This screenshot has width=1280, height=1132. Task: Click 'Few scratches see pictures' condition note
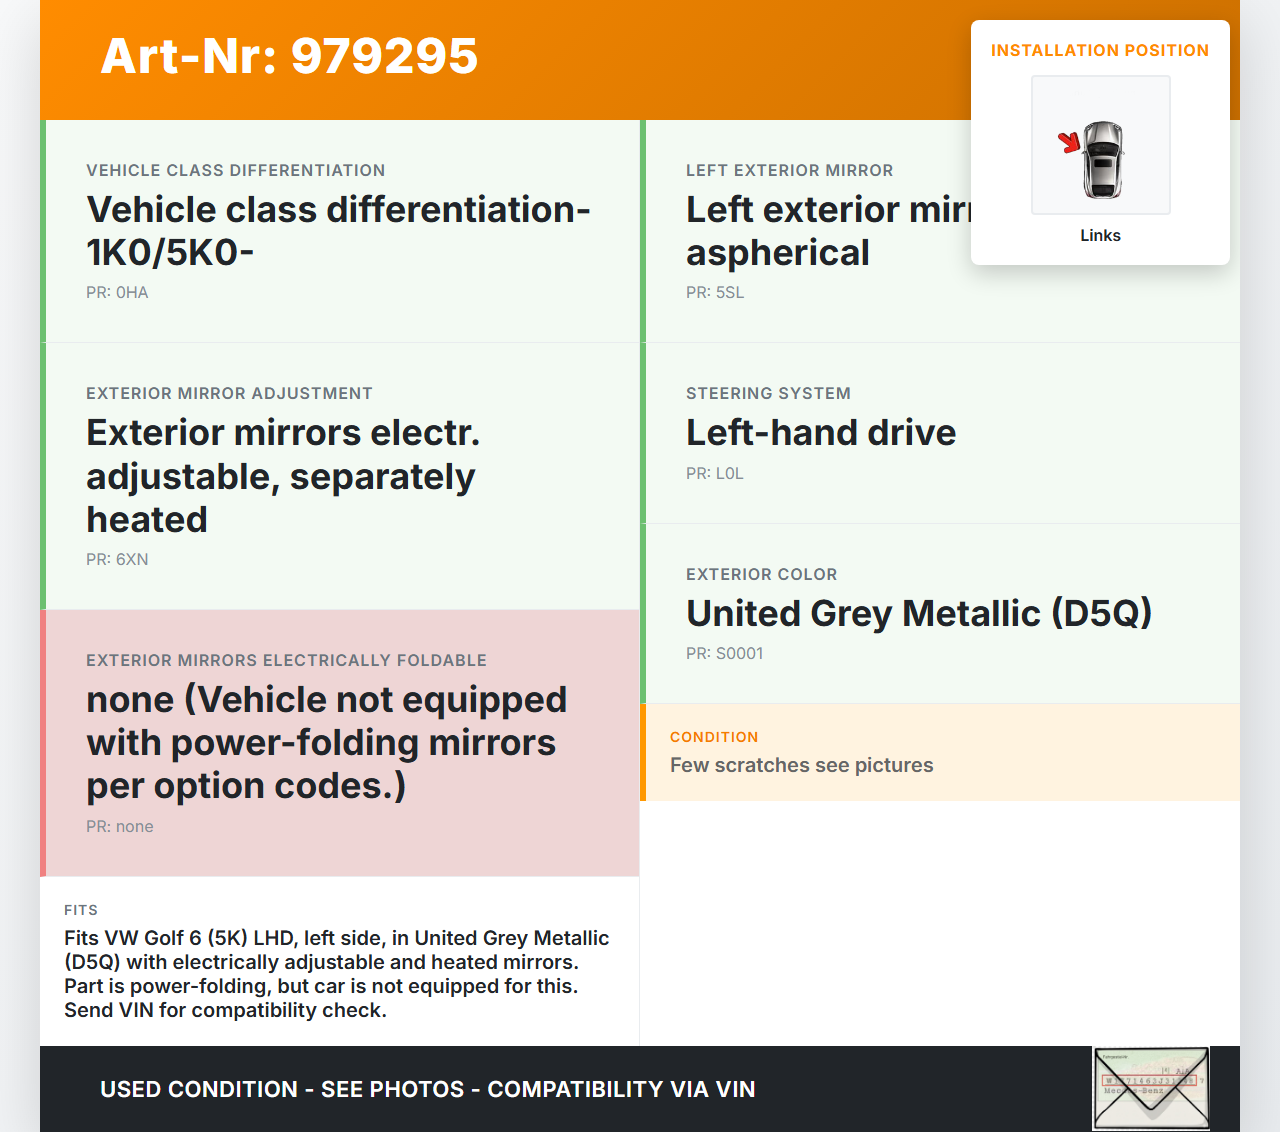coord(801,765)
